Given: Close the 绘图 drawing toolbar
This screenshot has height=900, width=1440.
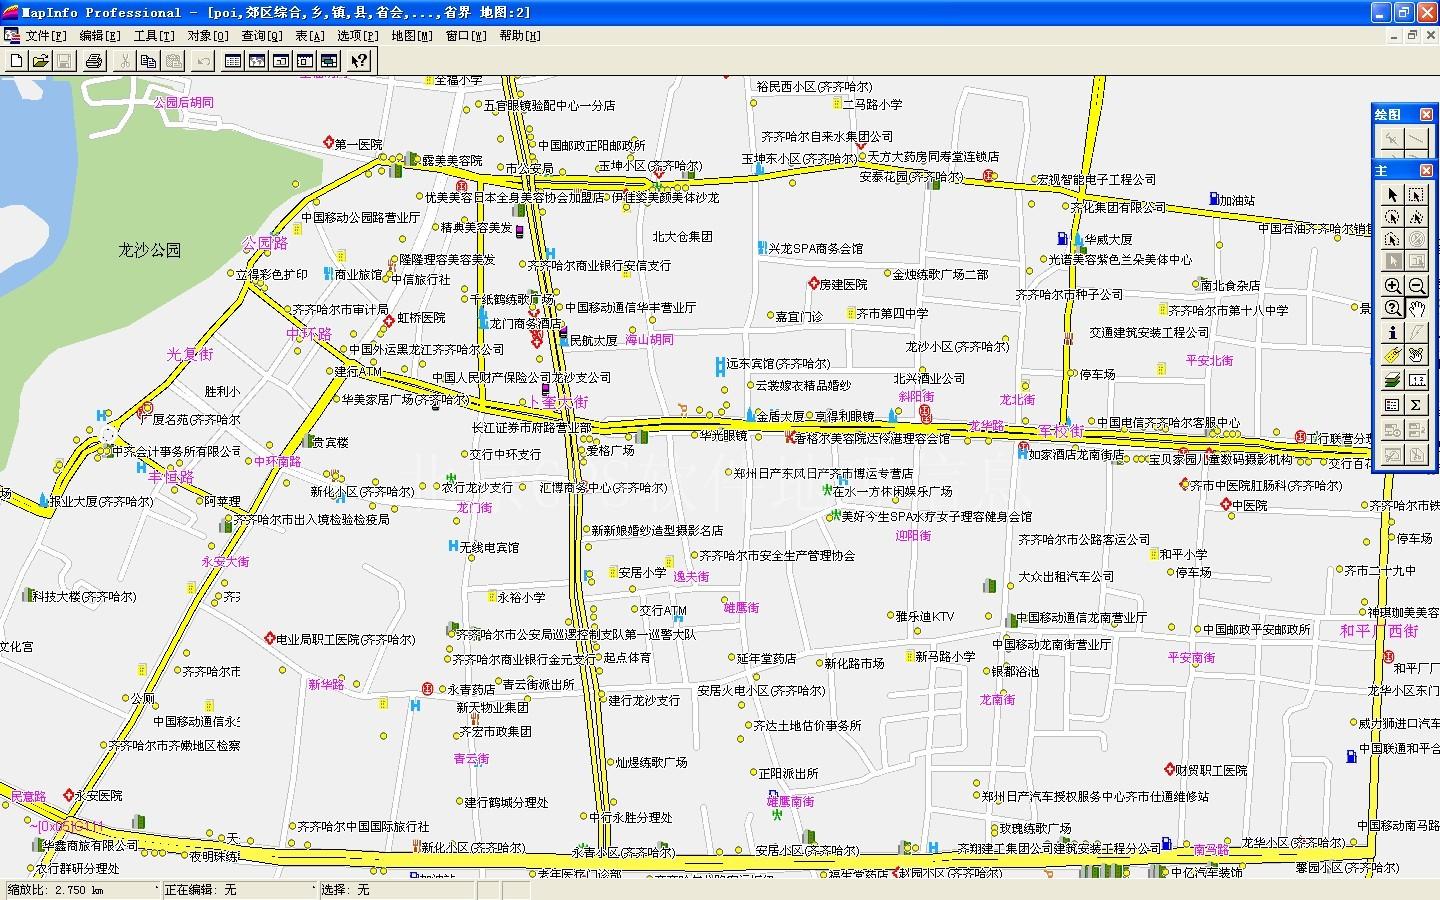Looking at the screenshot, I should pos(1427,113).
